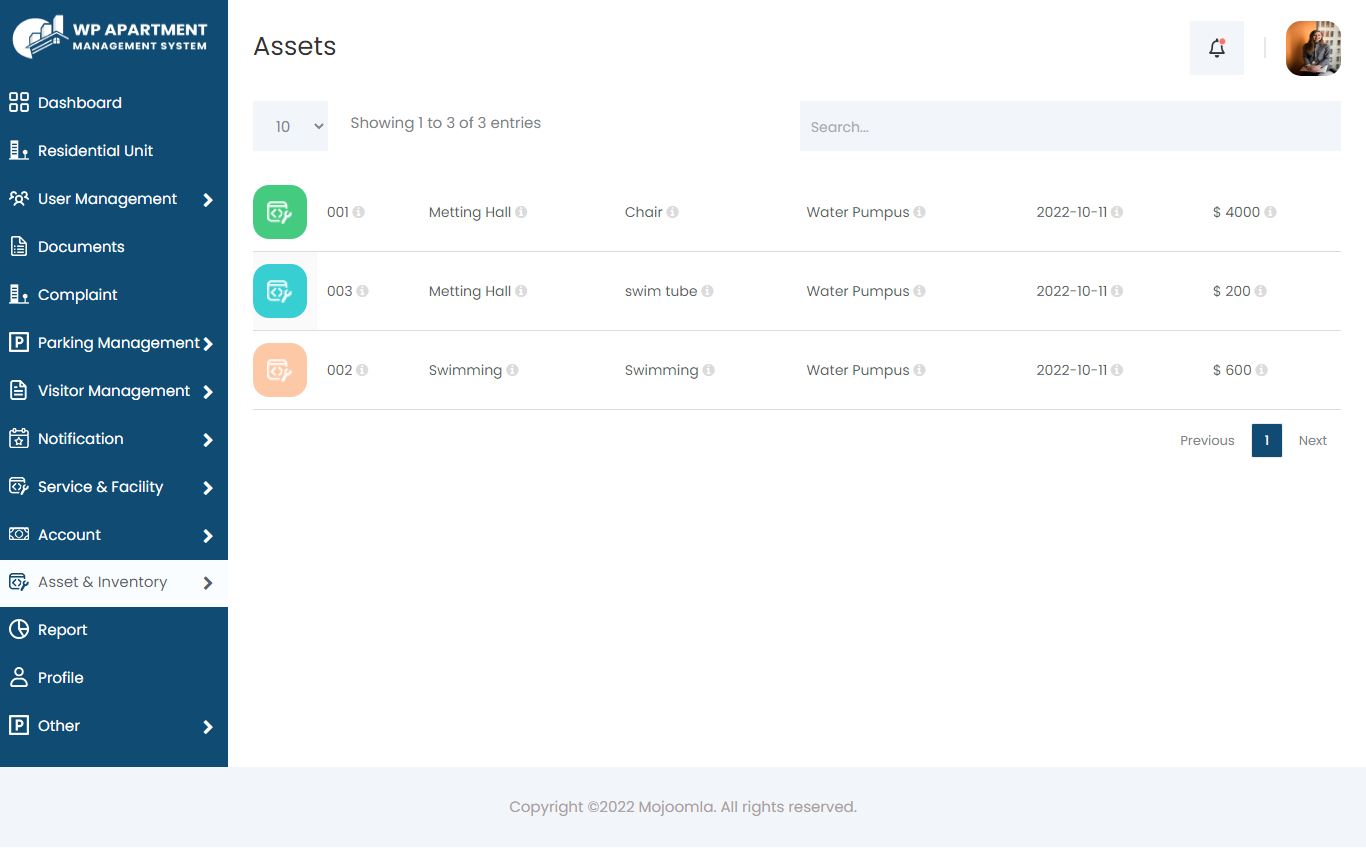1366x848 pixels.
Task: Click the Report pie chart icon
Action: (x=19, y=629)
